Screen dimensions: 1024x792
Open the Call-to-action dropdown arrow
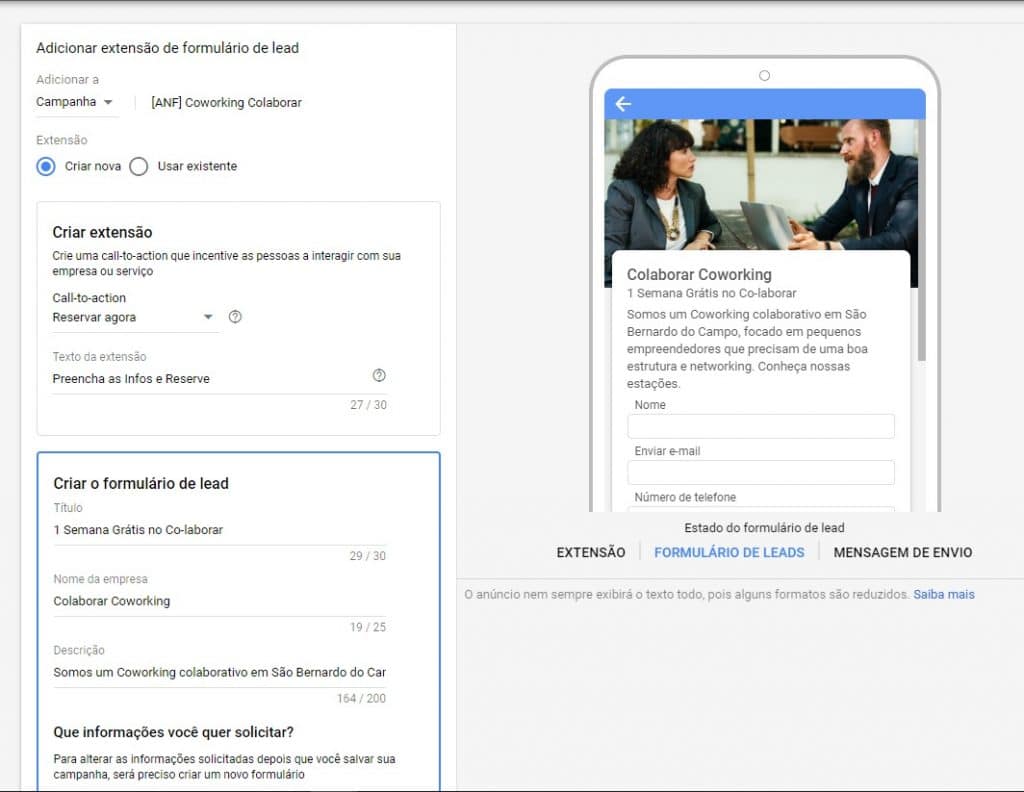(x=209, y=316)
